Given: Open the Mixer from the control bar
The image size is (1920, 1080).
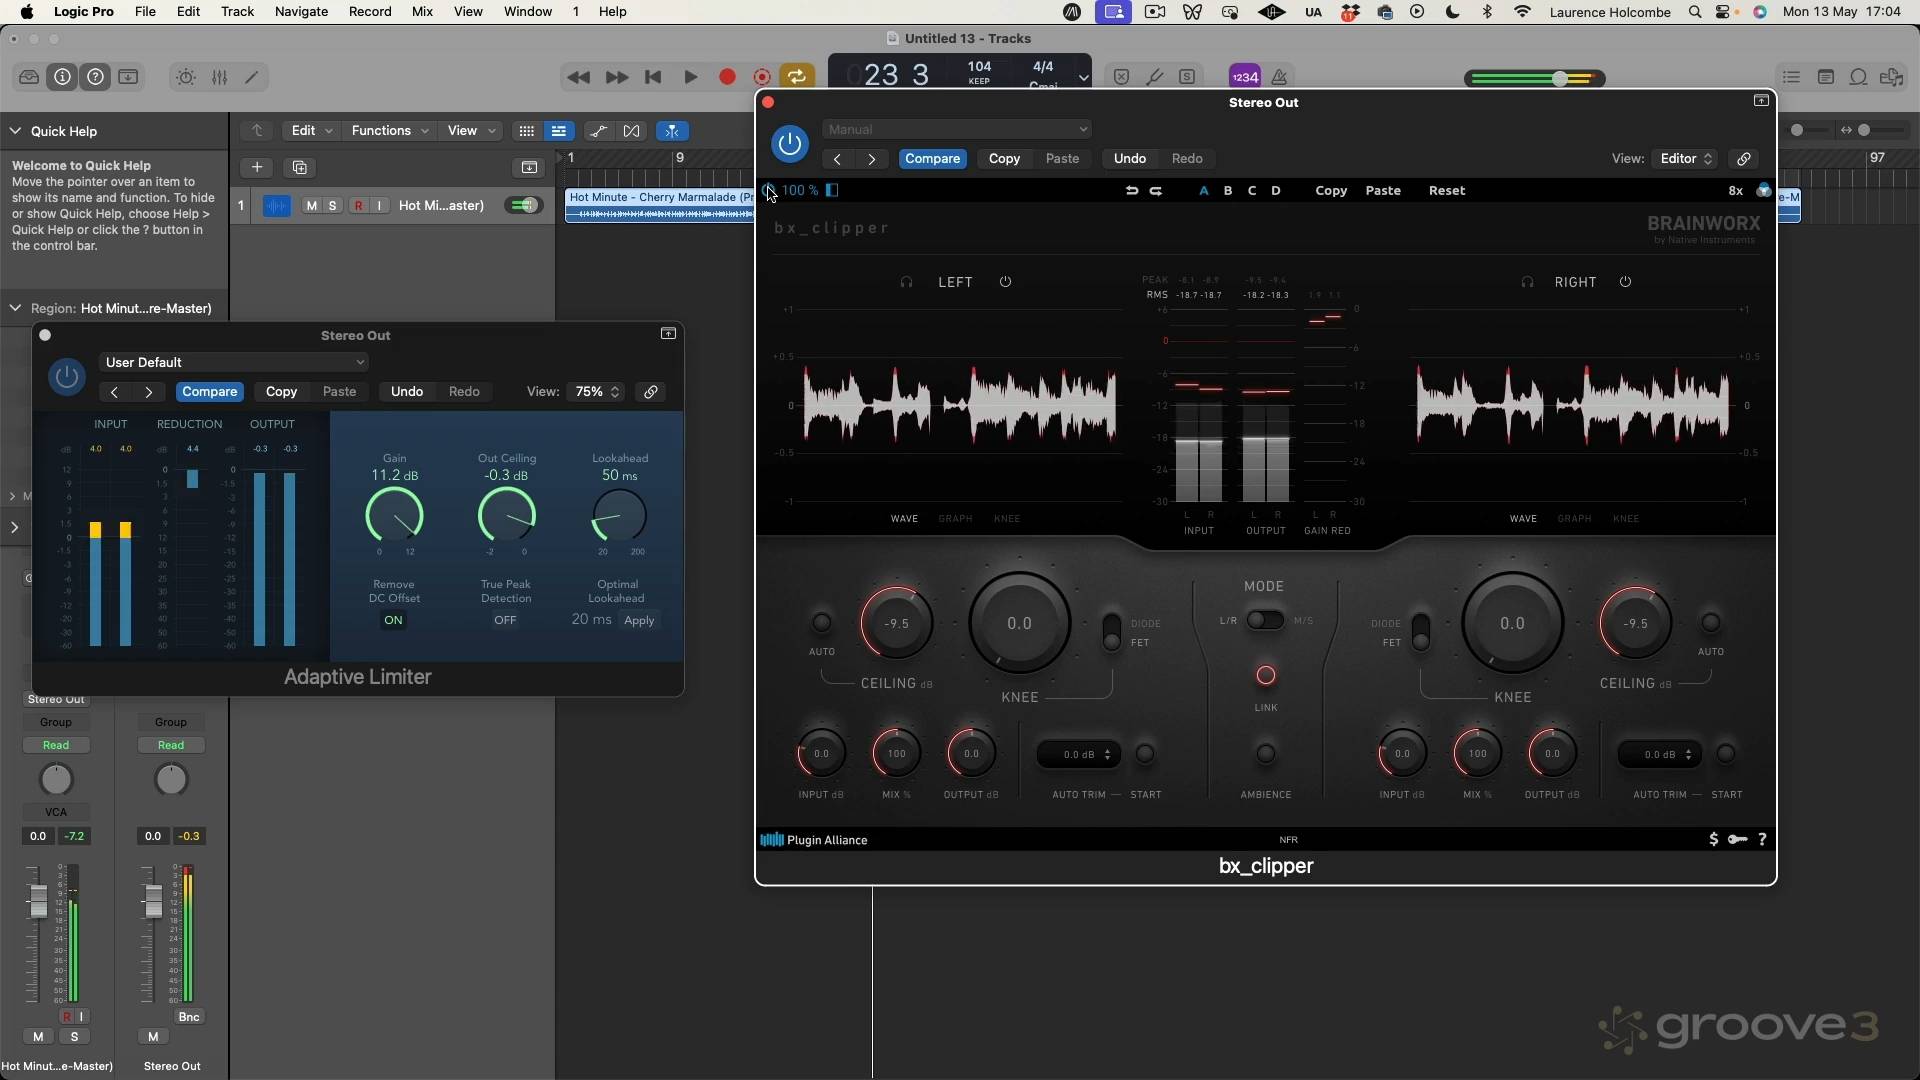Looking at the screenshot, I should (x=219, y=77).
